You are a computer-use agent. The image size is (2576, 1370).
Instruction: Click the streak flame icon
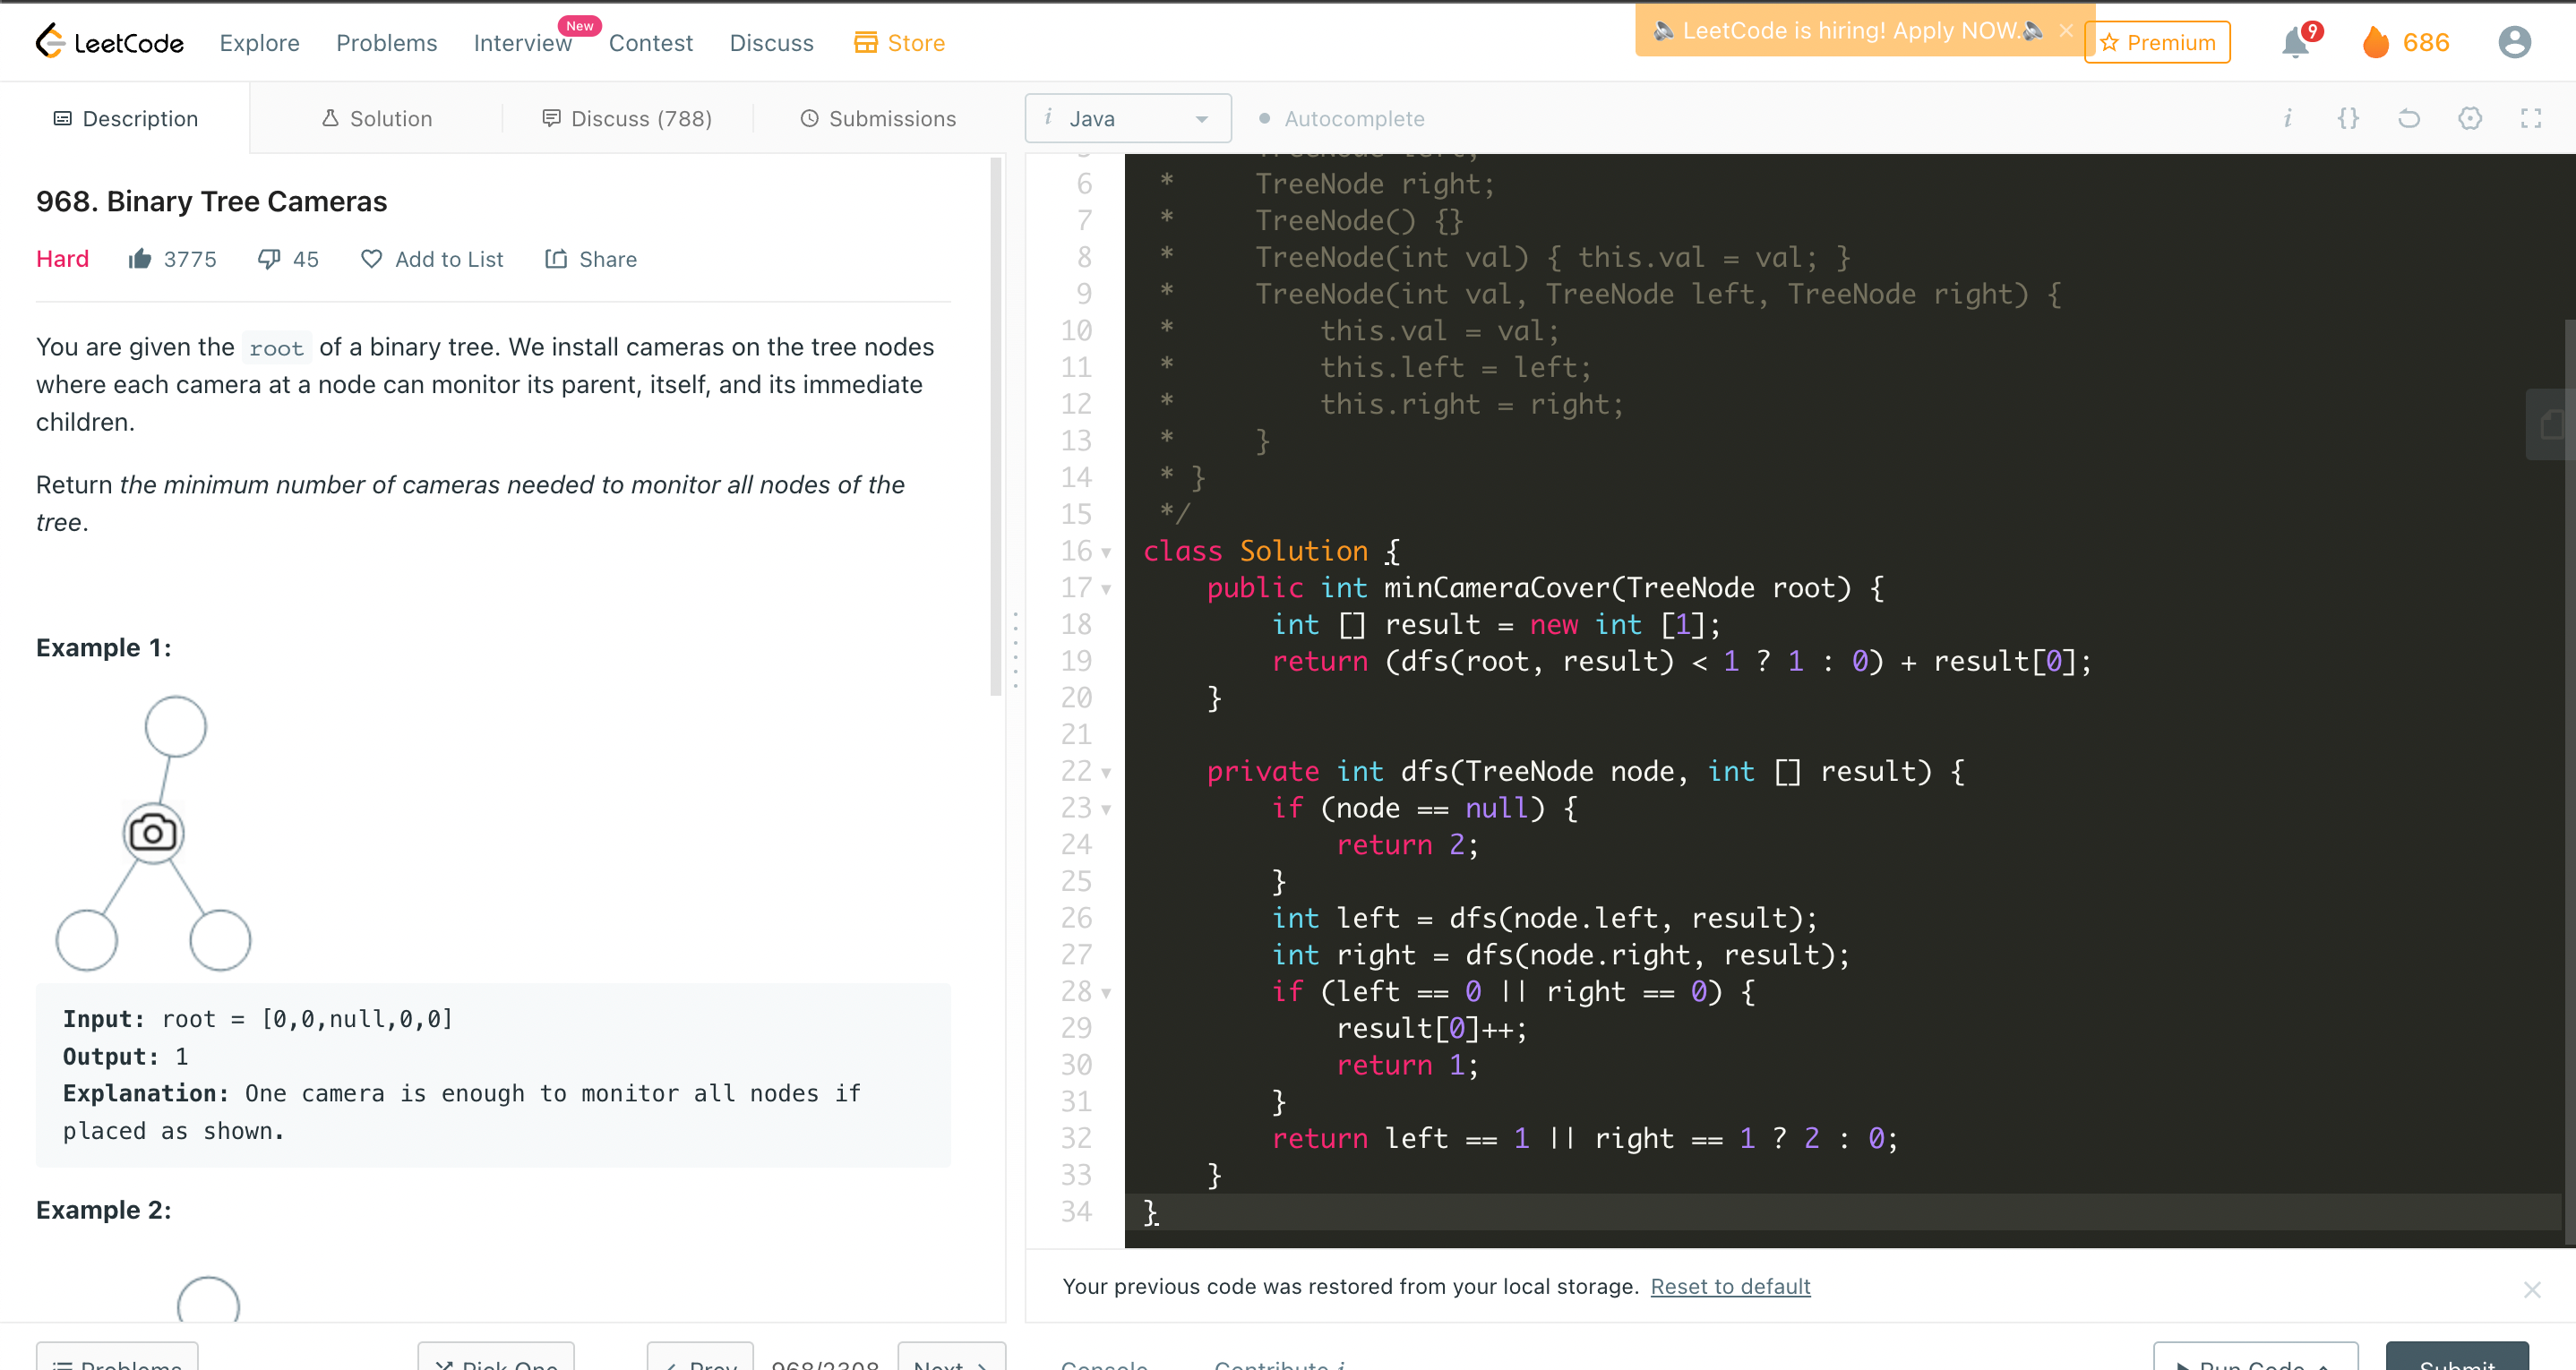pyautogui.click(x=2376, y=43)
